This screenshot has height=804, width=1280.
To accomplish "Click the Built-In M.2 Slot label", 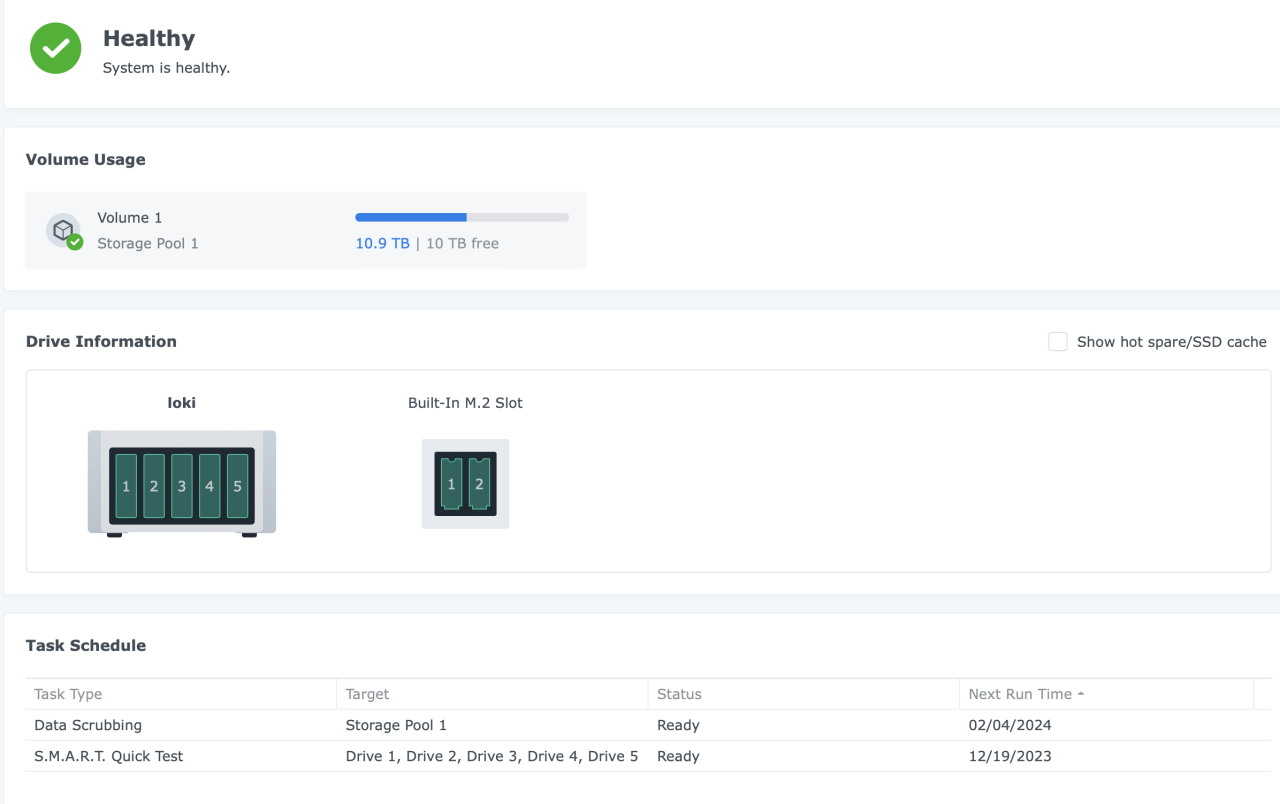I will click(x=465, y=403).
